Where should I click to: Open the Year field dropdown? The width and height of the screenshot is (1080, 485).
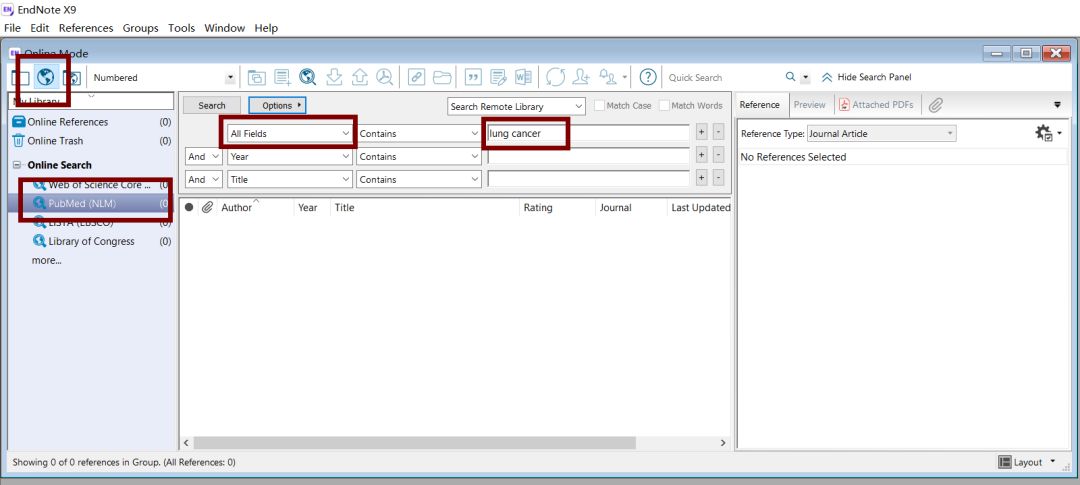click(290, 156)
